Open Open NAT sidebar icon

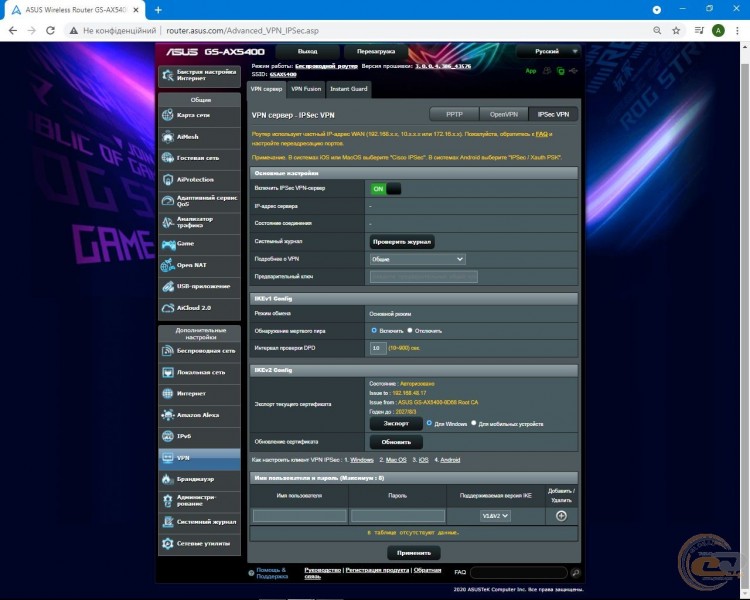click(167, 265)
